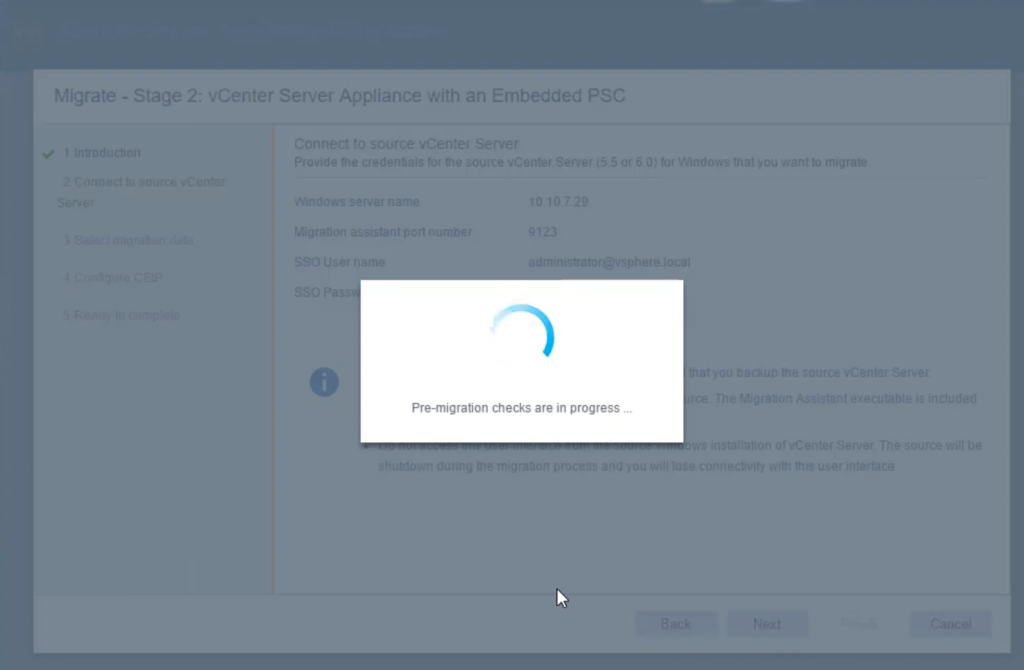Click the Finish button
The image size is (1024, 670).
tap(859, 624)
